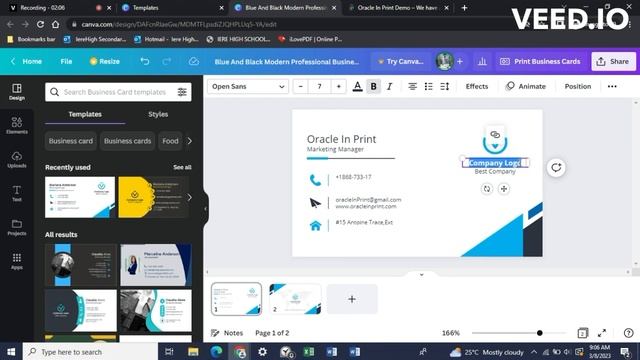Adjust the zoom slider handle
The height and width of the screenshot is (360, 640).
coord(540,333)
